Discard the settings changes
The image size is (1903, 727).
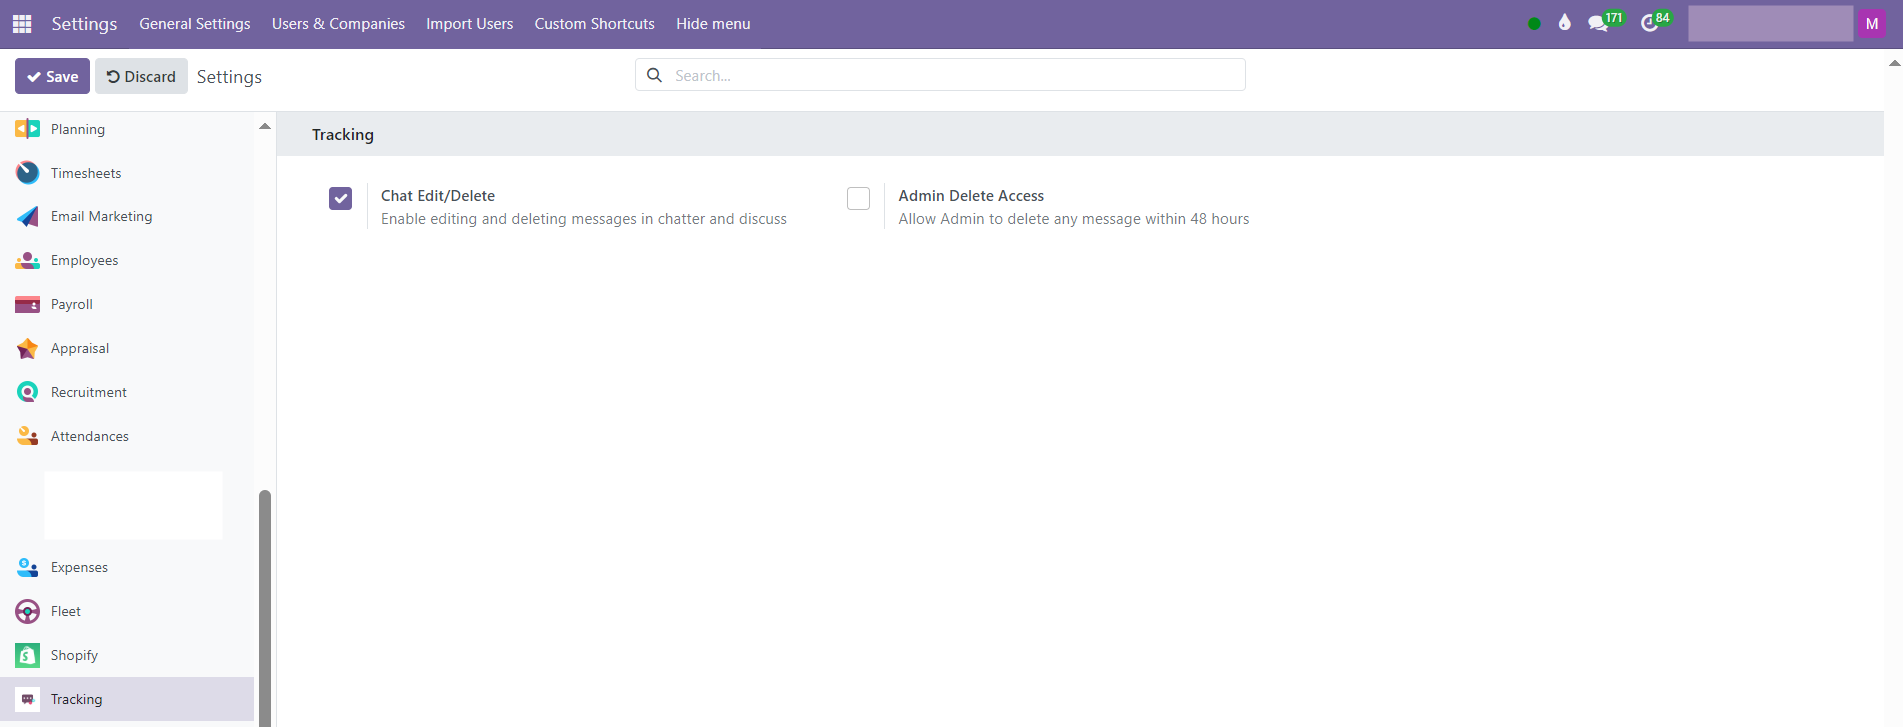[x=141, y=76]
